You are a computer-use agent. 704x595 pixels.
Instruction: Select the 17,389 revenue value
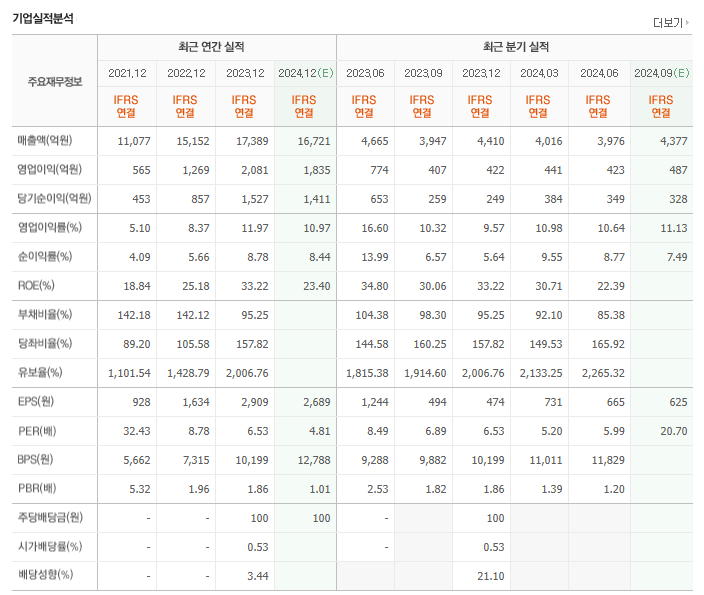252,141
